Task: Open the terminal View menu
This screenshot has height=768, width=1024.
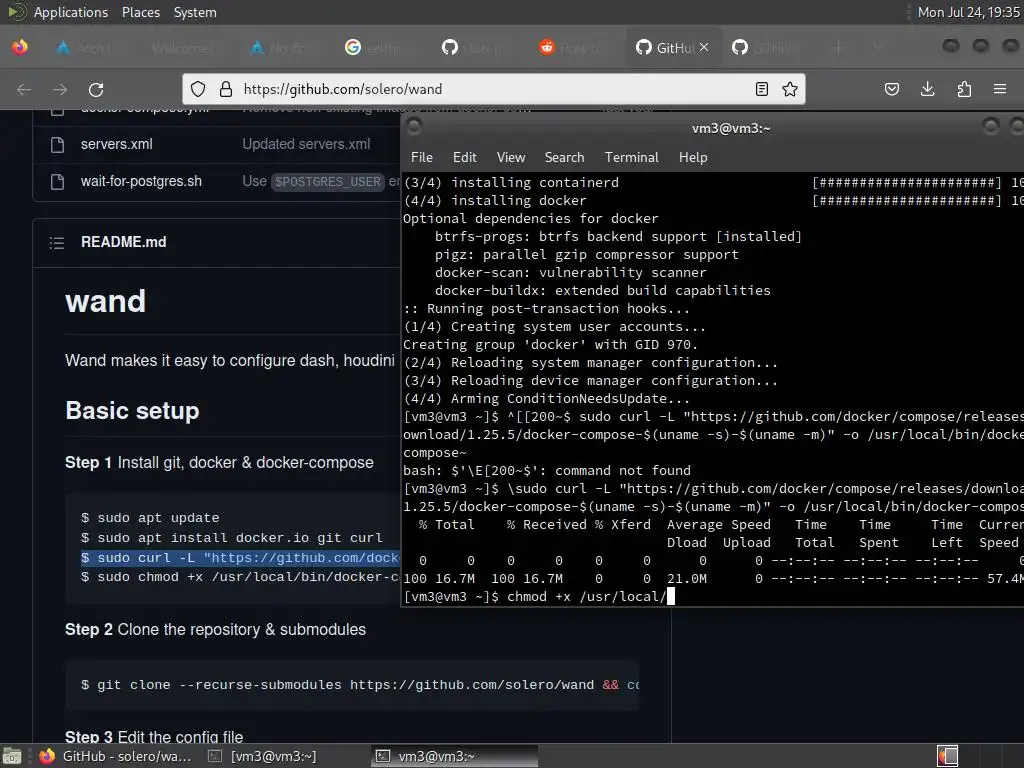Action: pos(511,157)
